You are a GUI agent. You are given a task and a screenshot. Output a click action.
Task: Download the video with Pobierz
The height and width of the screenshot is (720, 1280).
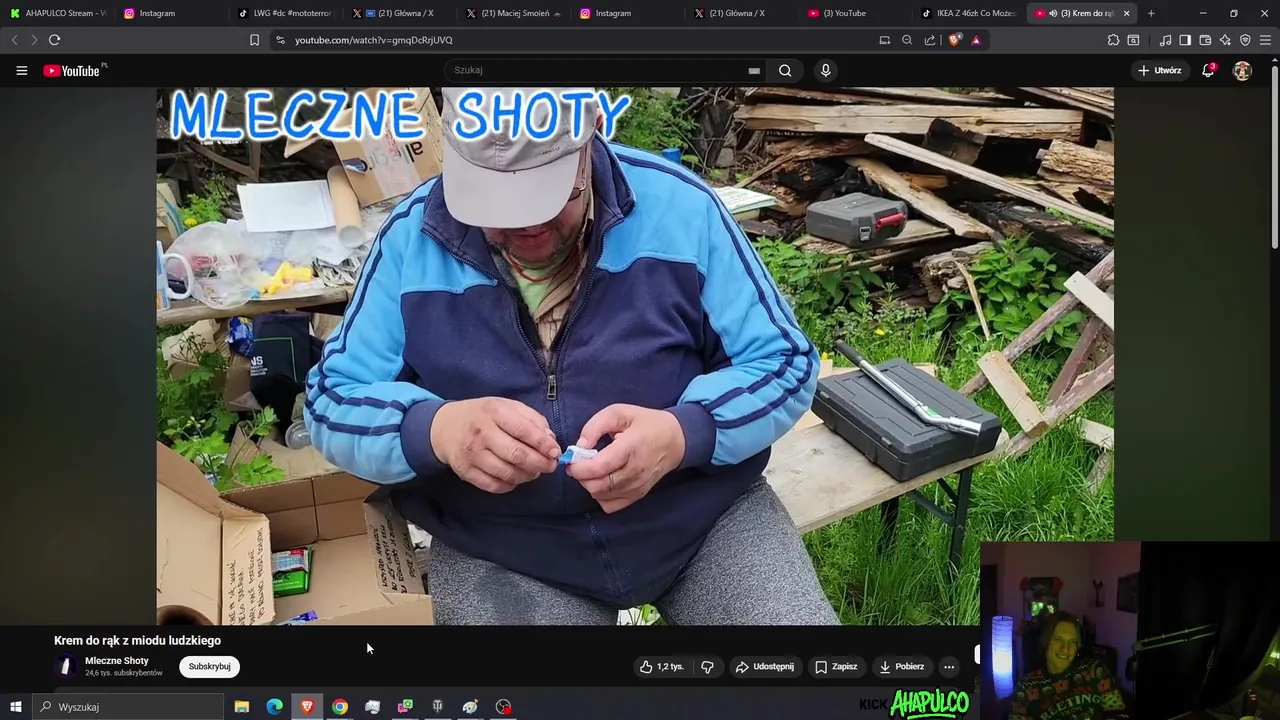[x=902, y=667]
